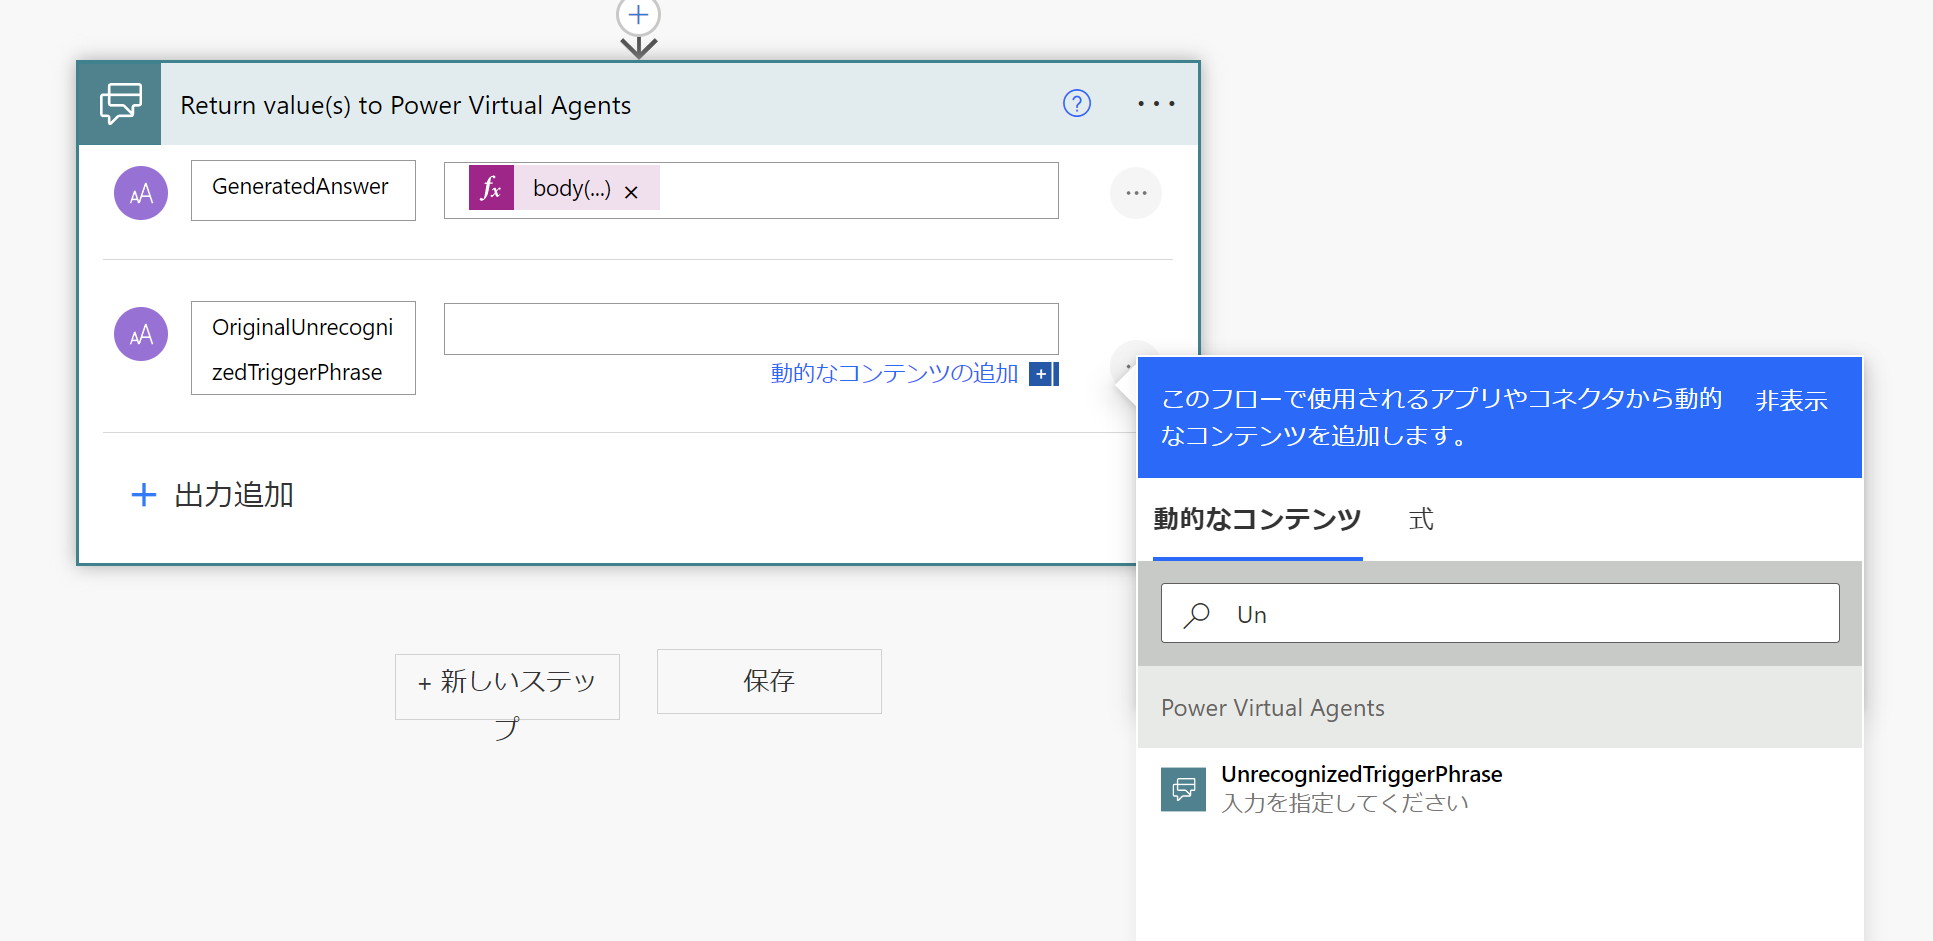
Task: Edit the OriginalUnrecognizedTriggerPhrase name field
Action: (x=303, y=348)
